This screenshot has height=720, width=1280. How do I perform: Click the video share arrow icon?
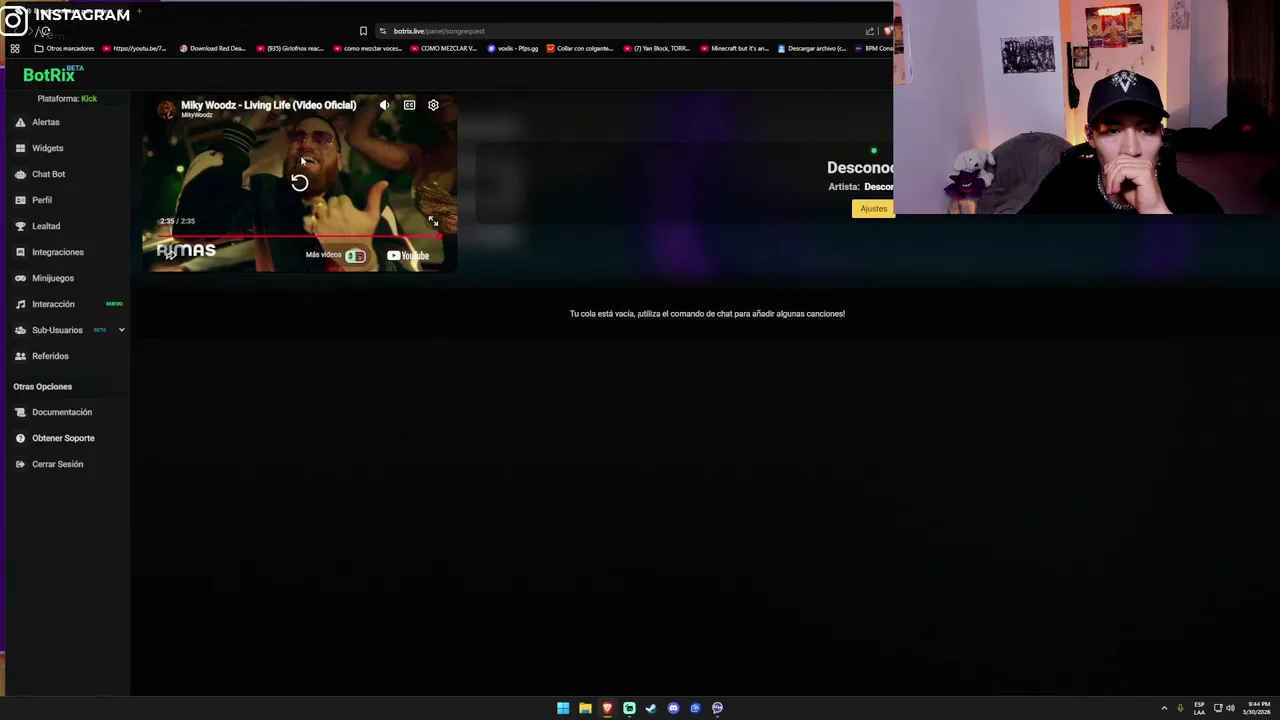click(170, 254)
